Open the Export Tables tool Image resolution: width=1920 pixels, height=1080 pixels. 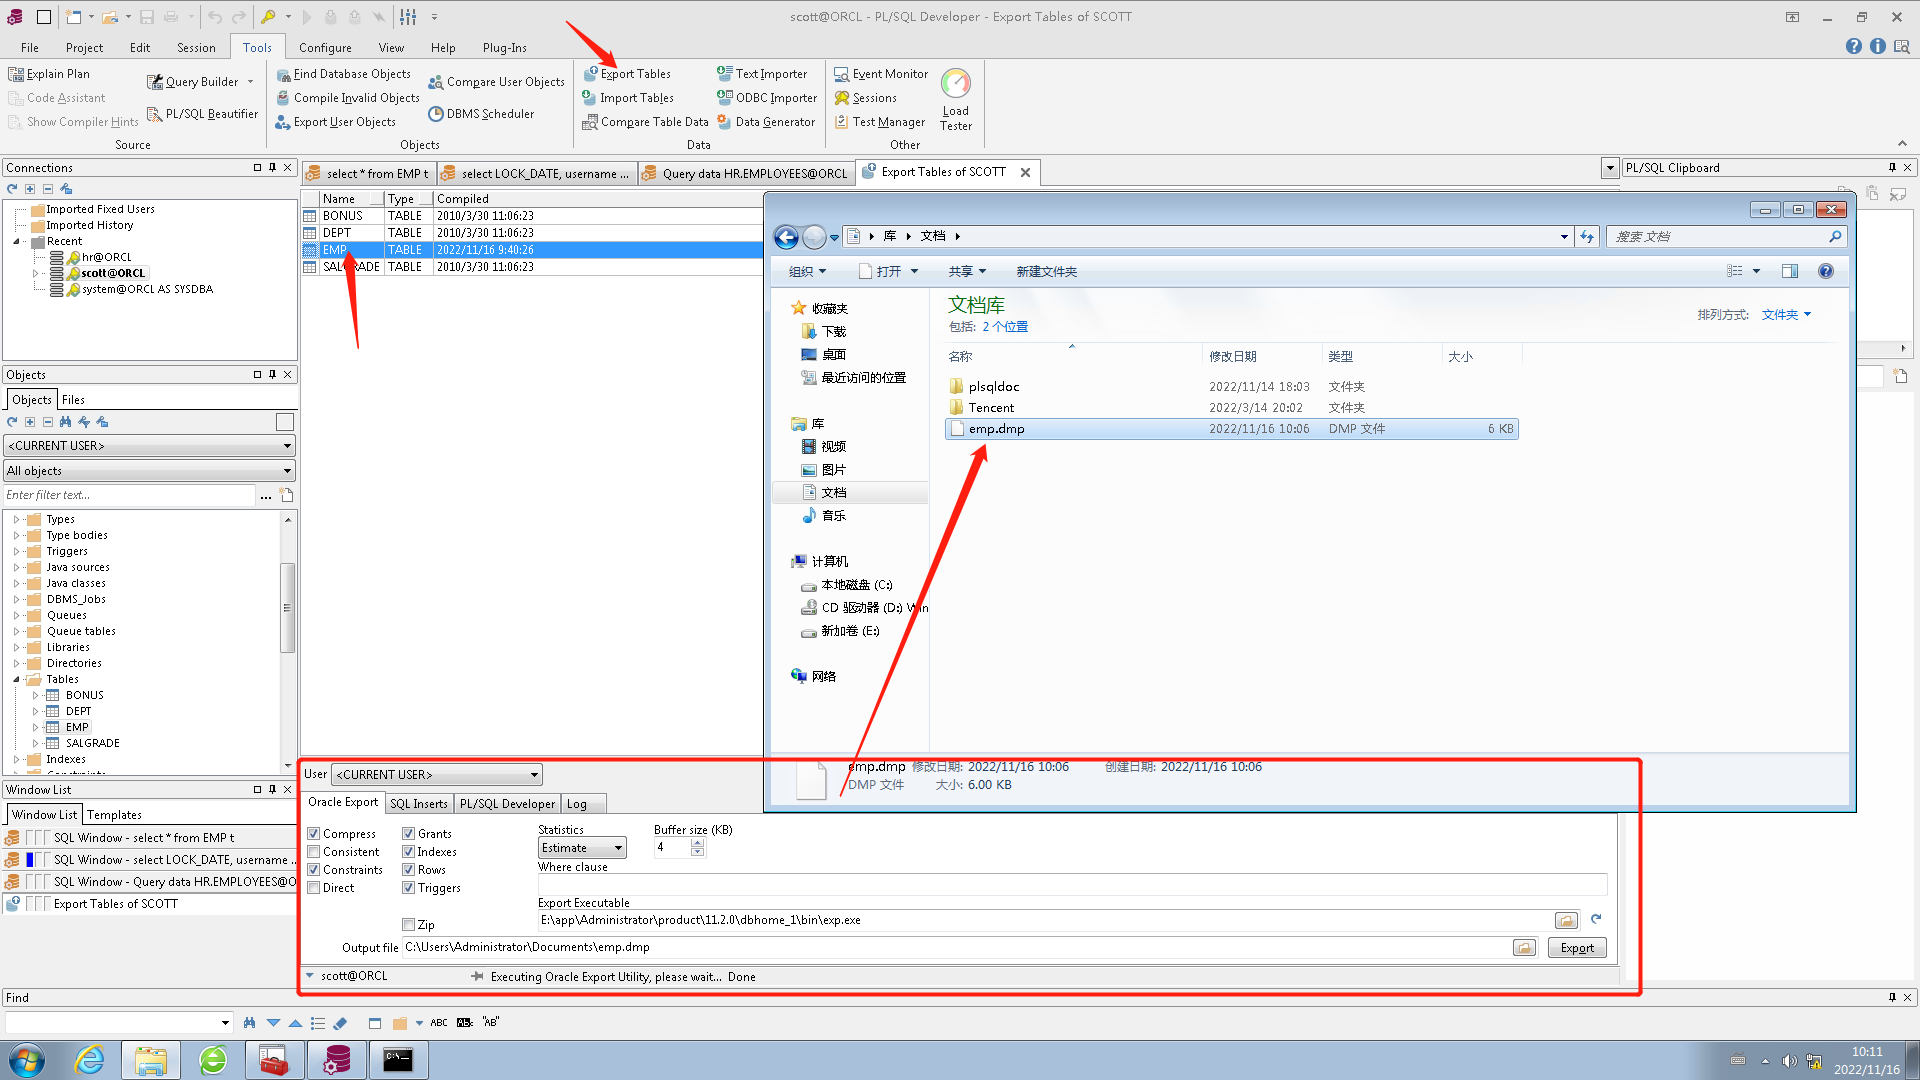coord(627,73)
